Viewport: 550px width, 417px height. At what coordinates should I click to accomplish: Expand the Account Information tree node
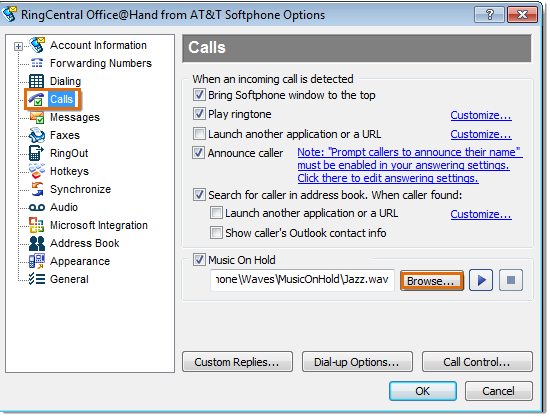[x=18, y=46]
